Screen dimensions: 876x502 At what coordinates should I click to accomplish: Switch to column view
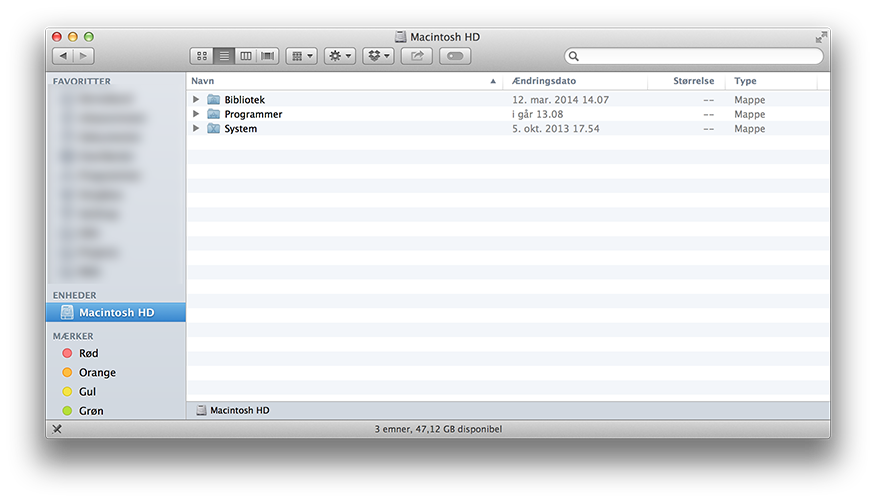246,56
